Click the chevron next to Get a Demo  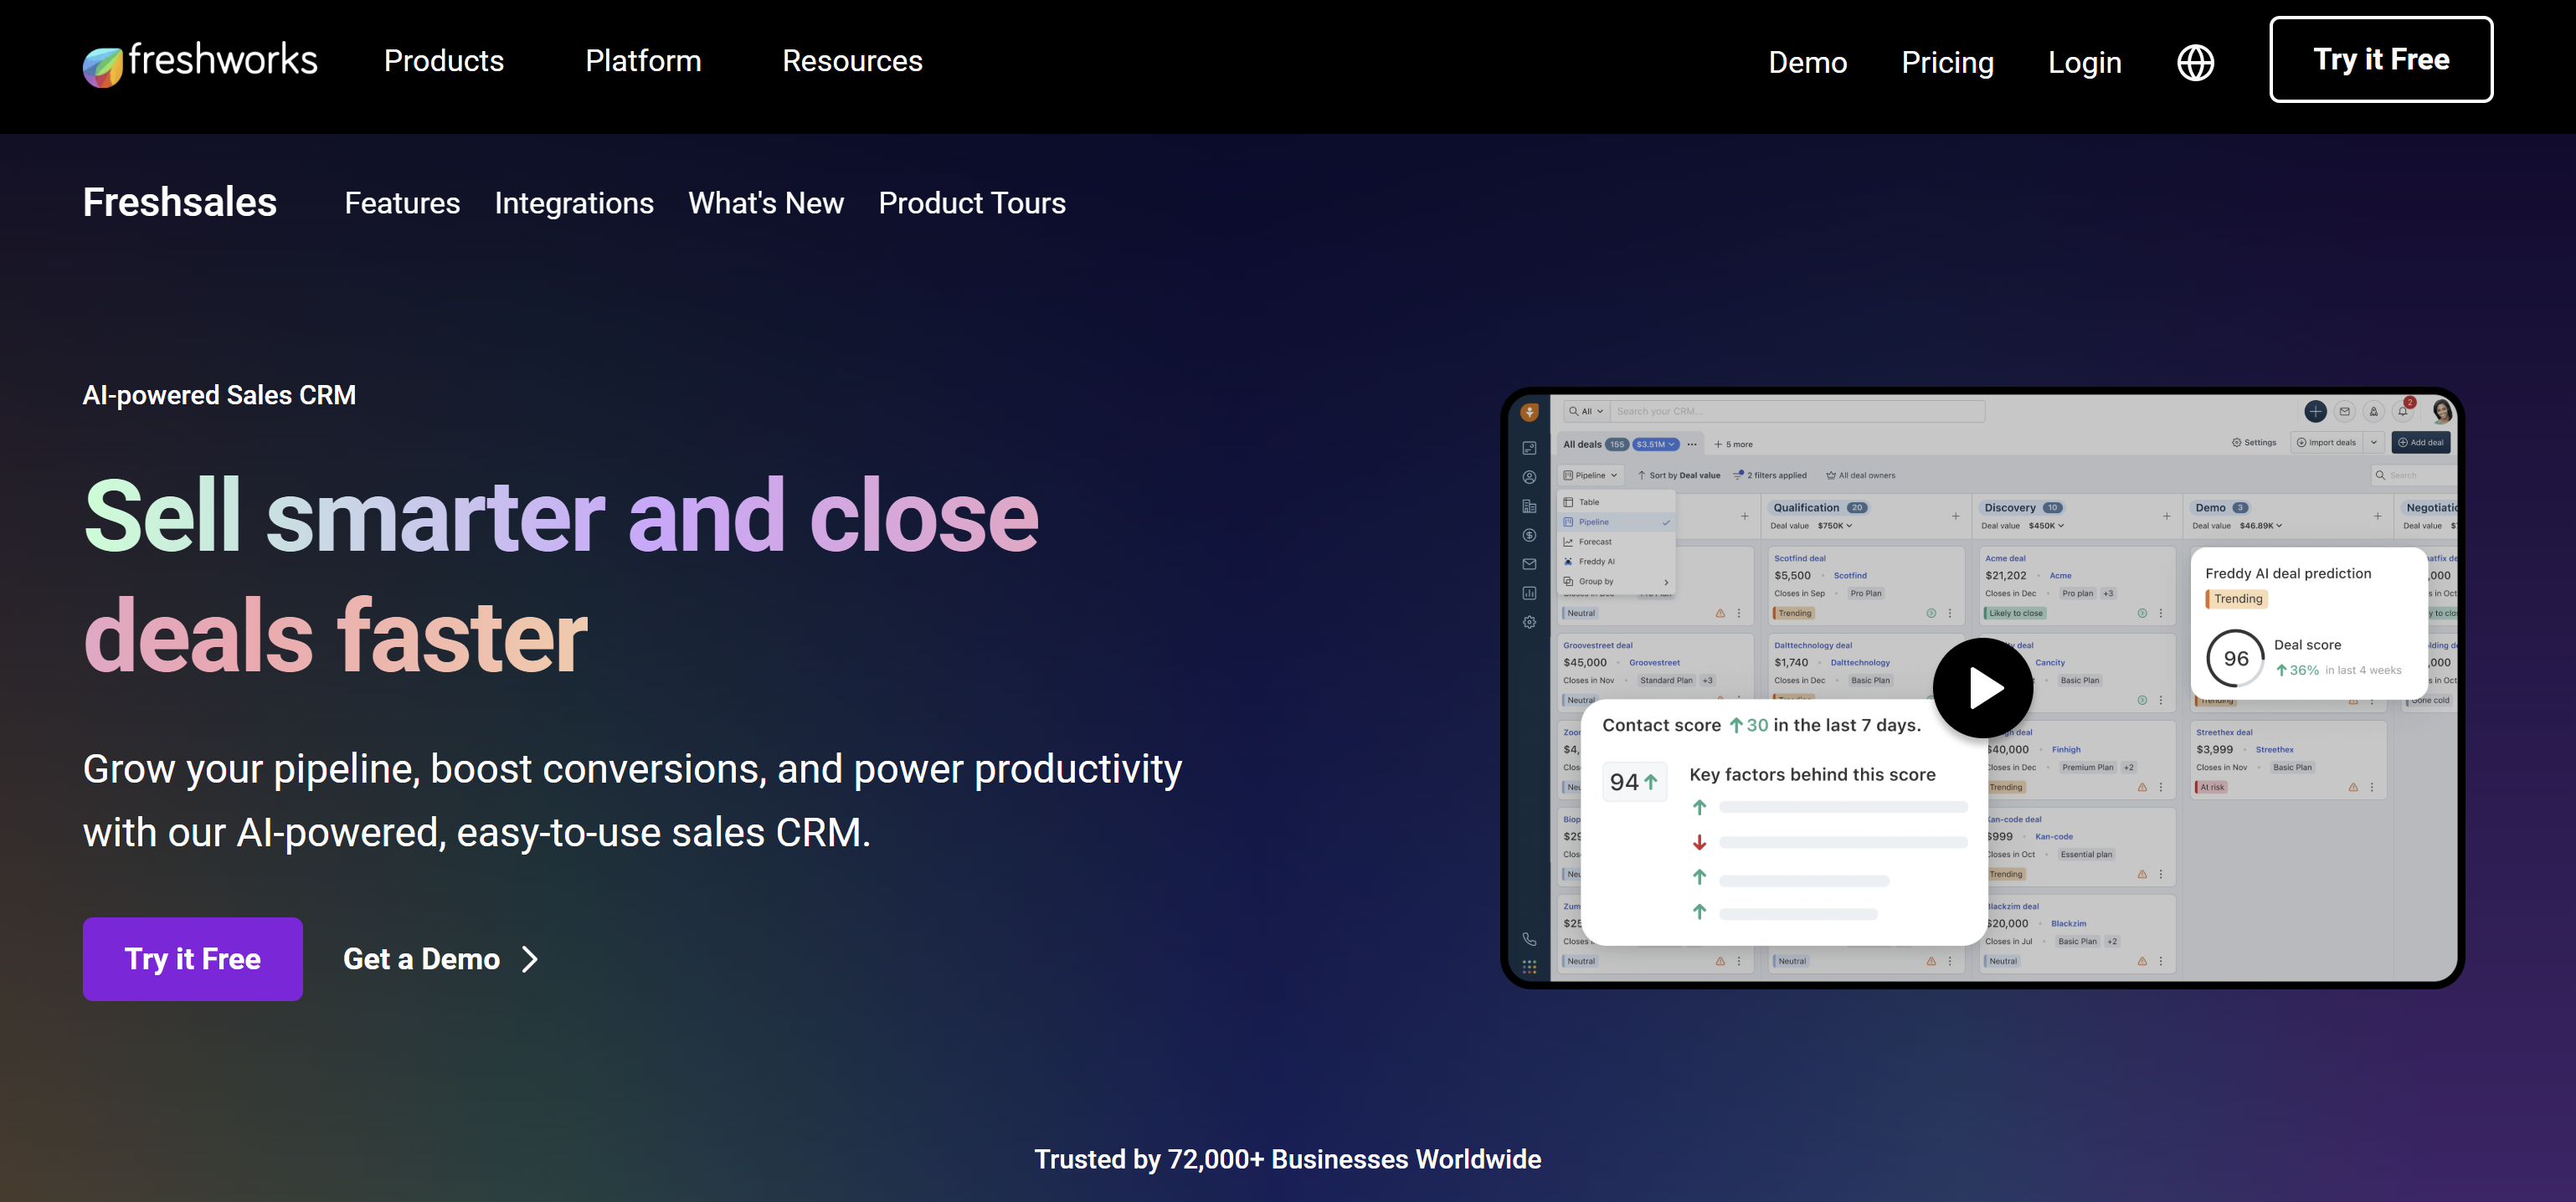point(530,960)
